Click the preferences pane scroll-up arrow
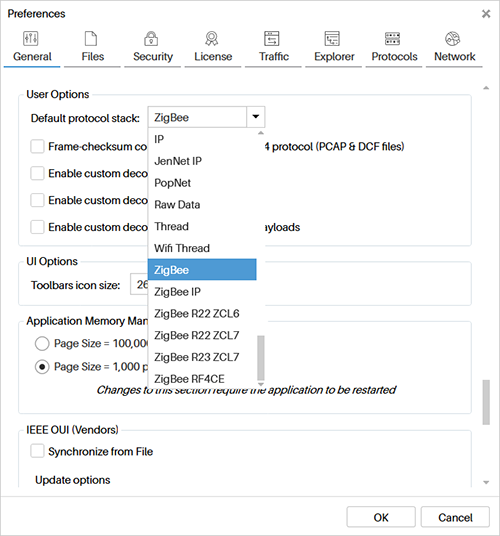The width and height of the screenshot is (500, 536). tap(486, 88)
